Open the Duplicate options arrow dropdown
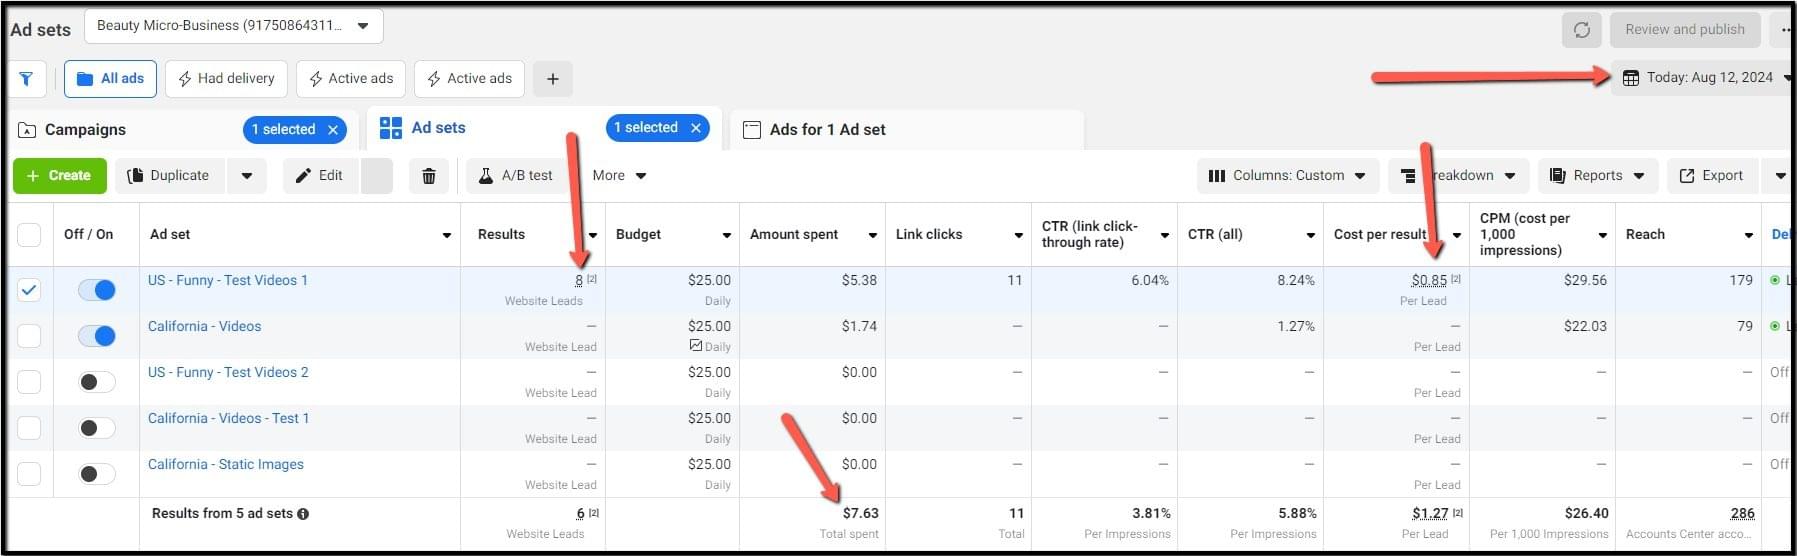 [247, 176]
